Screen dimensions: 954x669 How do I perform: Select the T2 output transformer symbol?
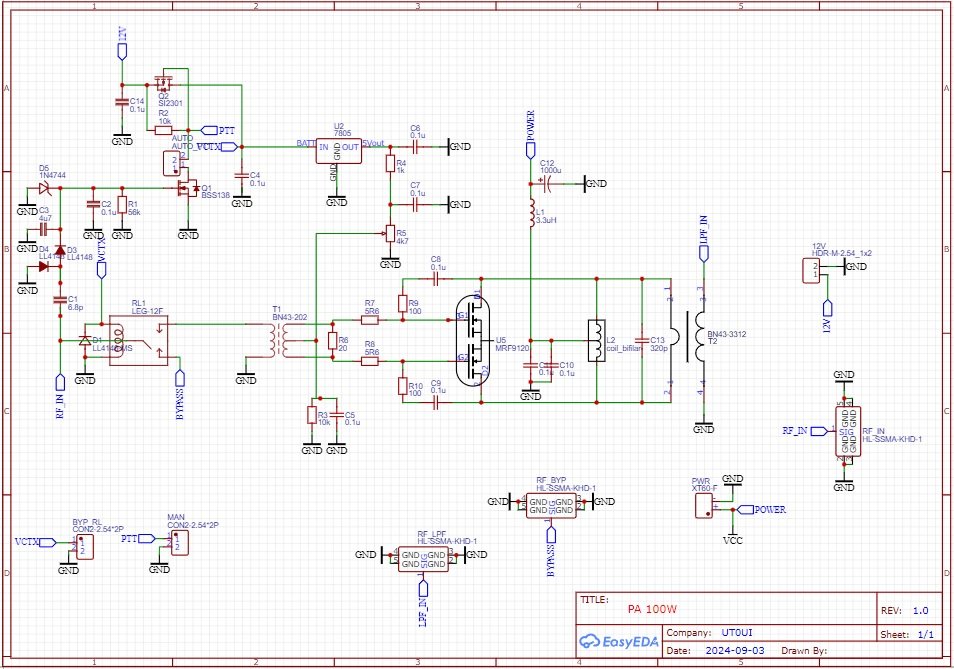(x=688, y=340)
